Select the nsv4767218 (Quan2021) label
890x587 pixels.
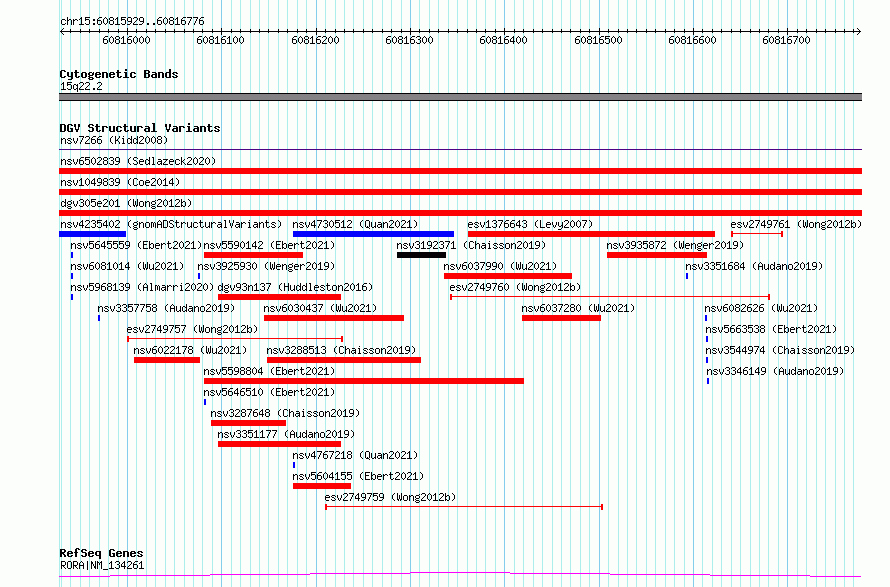(x=355, y=455)
